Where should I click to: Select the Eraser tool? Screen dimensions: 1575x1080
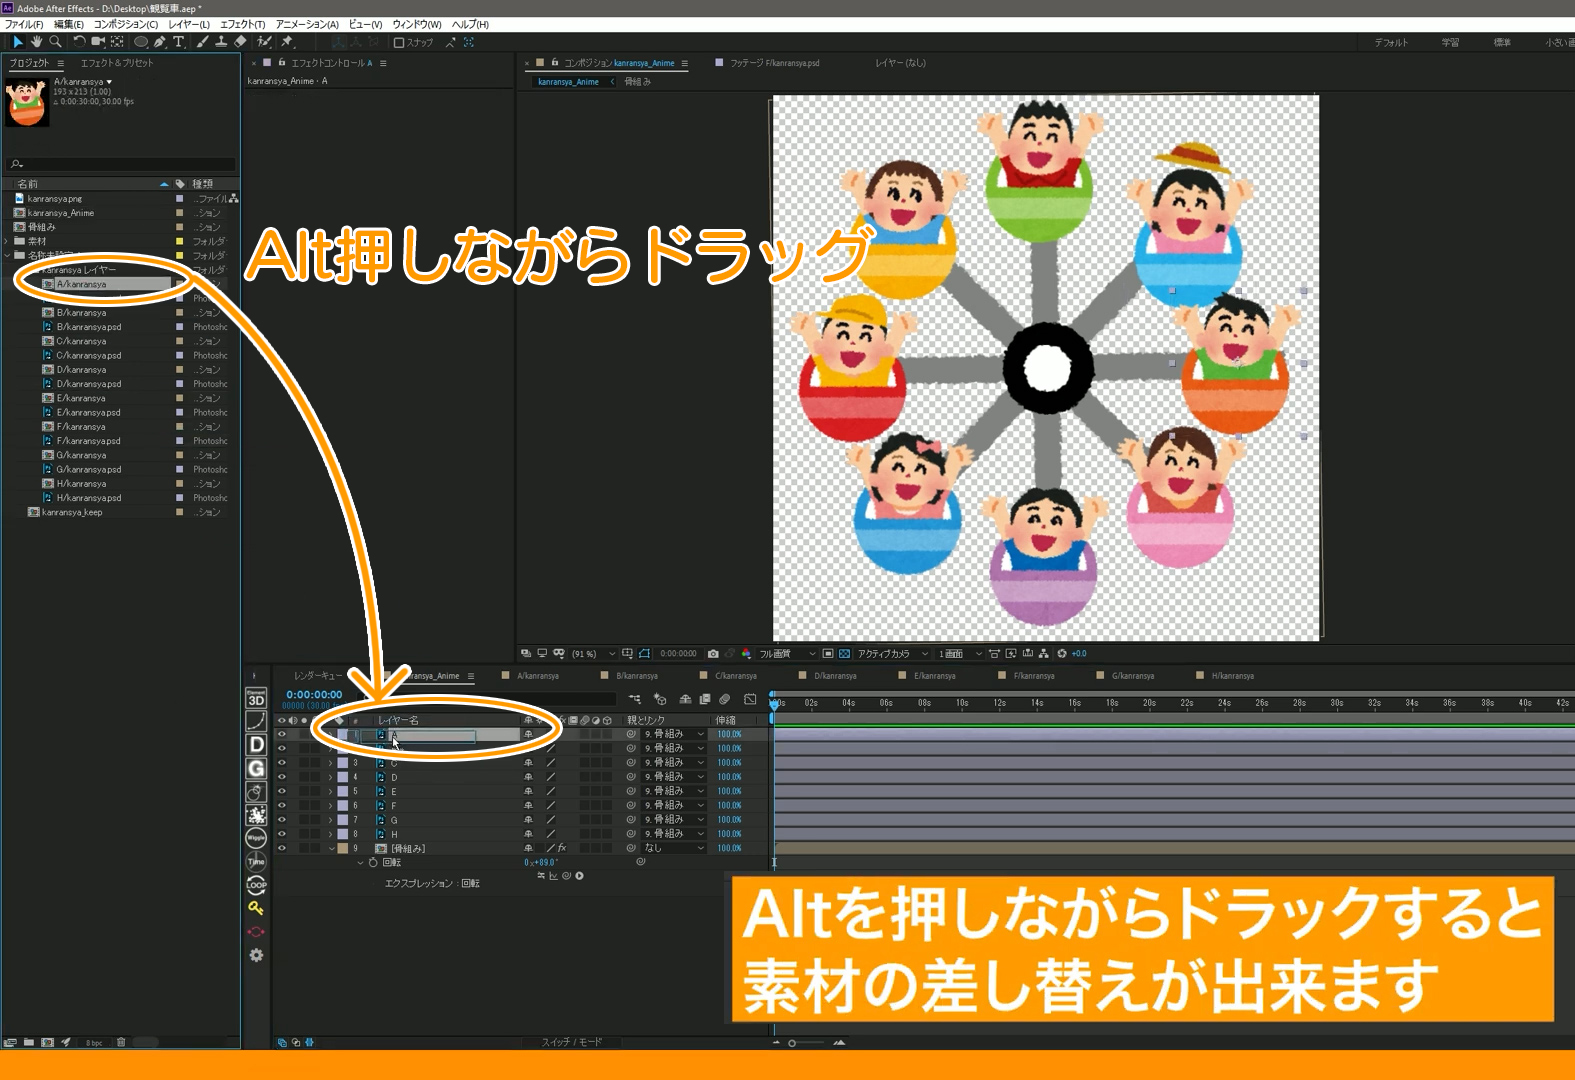click(240, 42)
